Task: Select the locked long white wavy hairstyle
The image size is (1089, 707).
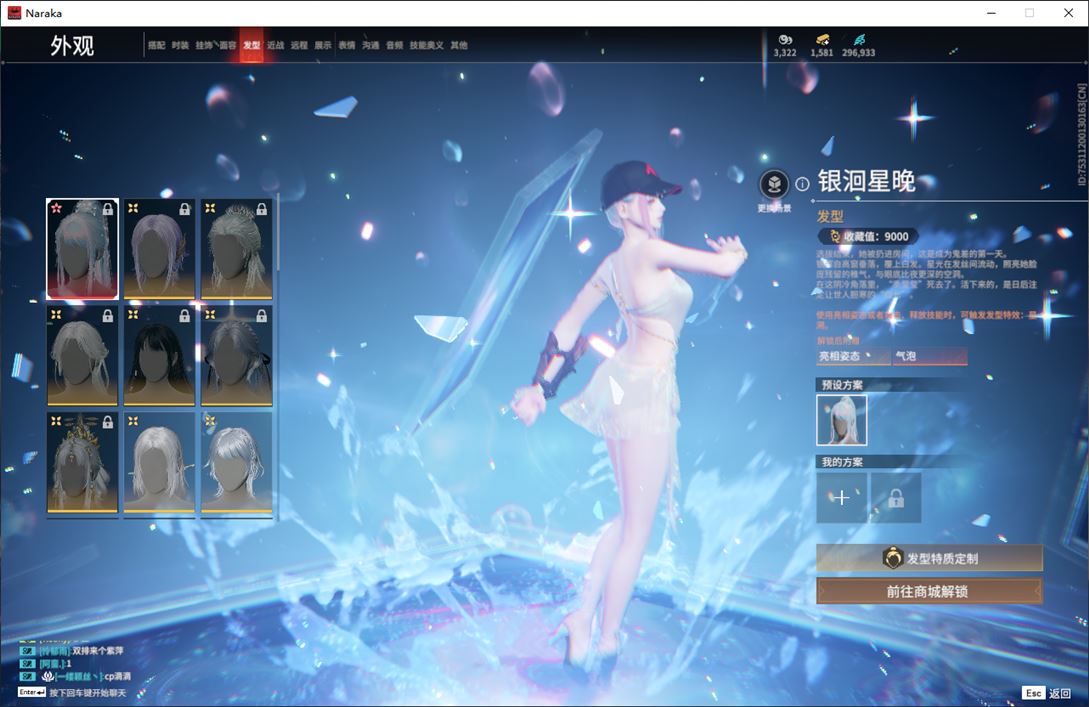Action: (x=83, y=356)
